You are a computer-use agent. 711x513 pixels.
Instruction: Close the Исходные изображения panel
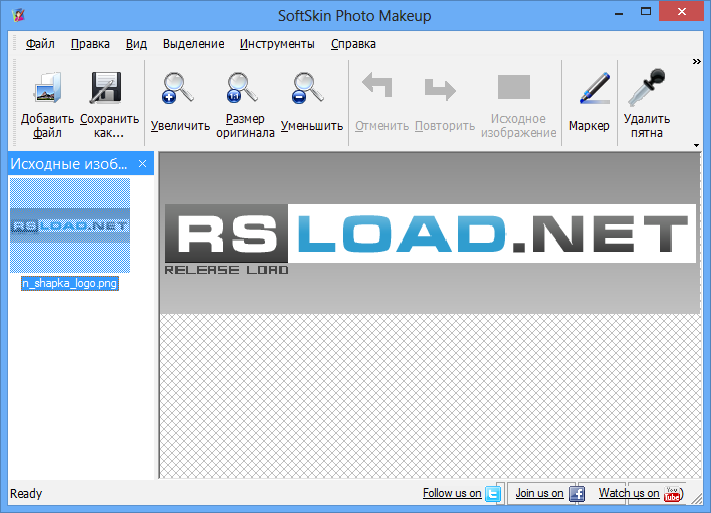click(142, 164)
